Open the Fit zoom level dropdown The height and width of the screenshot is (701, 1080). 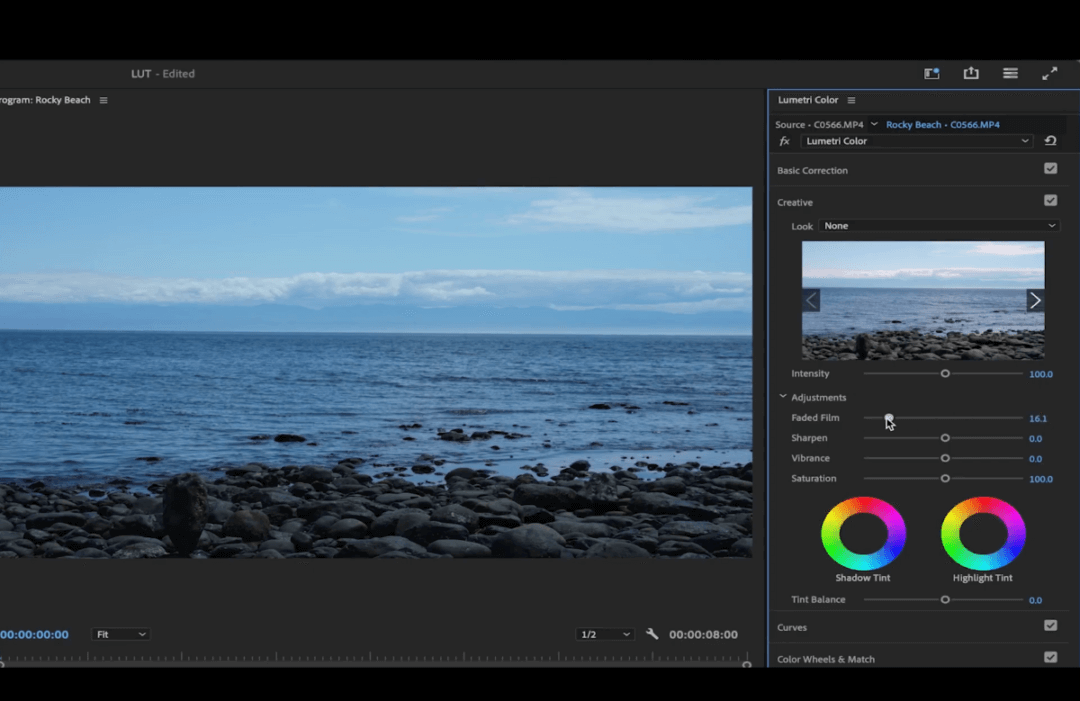point(120,633)
